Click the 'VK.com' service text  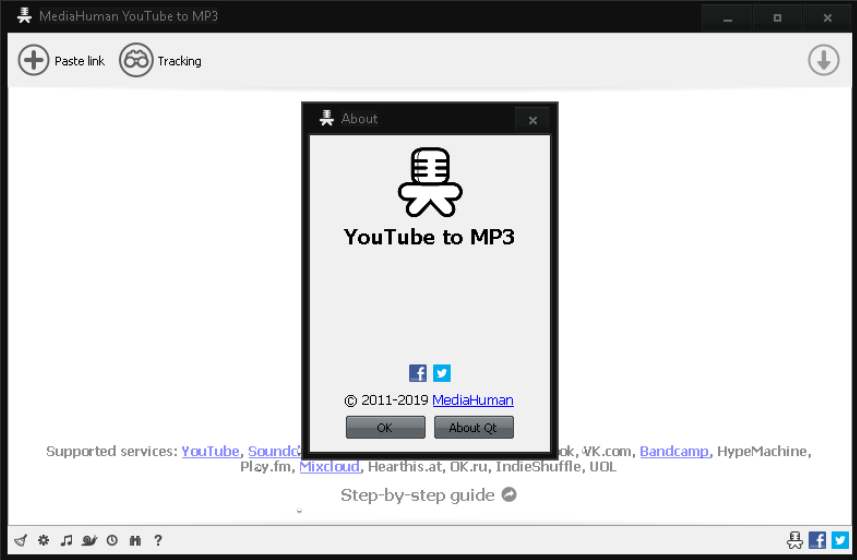tap(606, 451)
